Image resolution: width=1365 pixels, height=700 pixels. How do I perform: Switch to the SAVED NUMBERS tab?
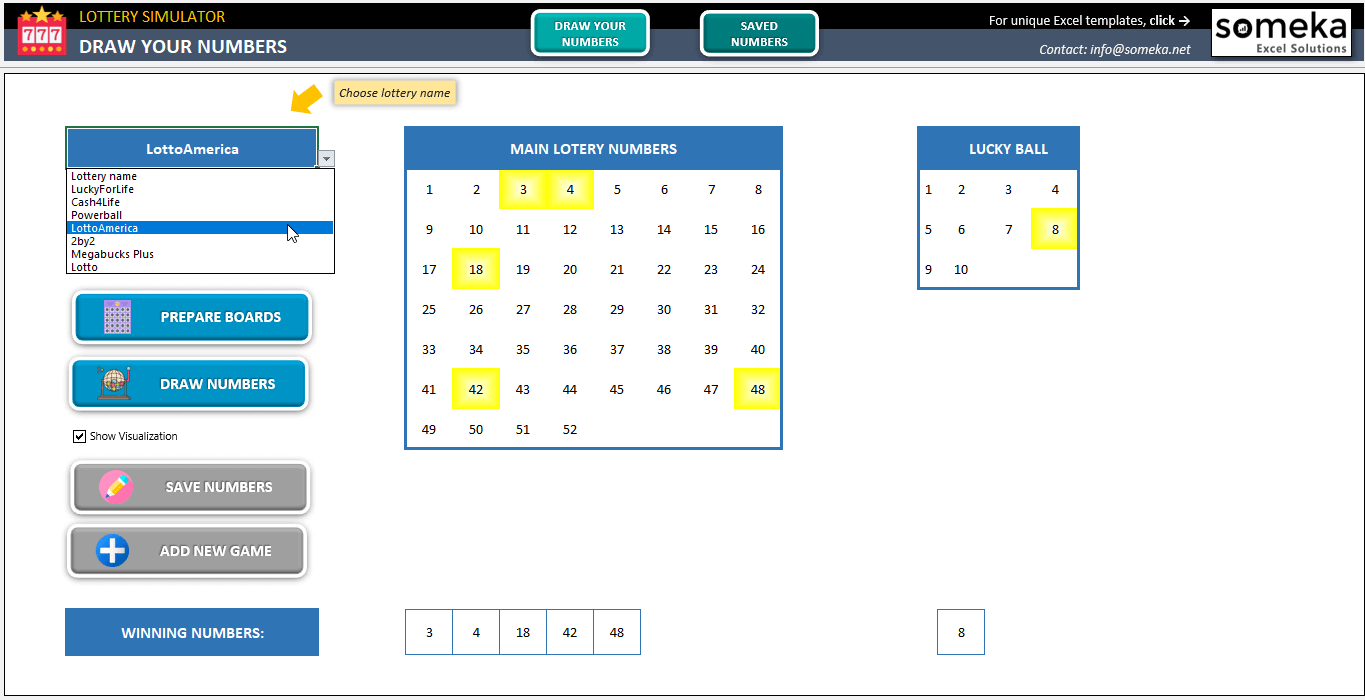point(758,33)
